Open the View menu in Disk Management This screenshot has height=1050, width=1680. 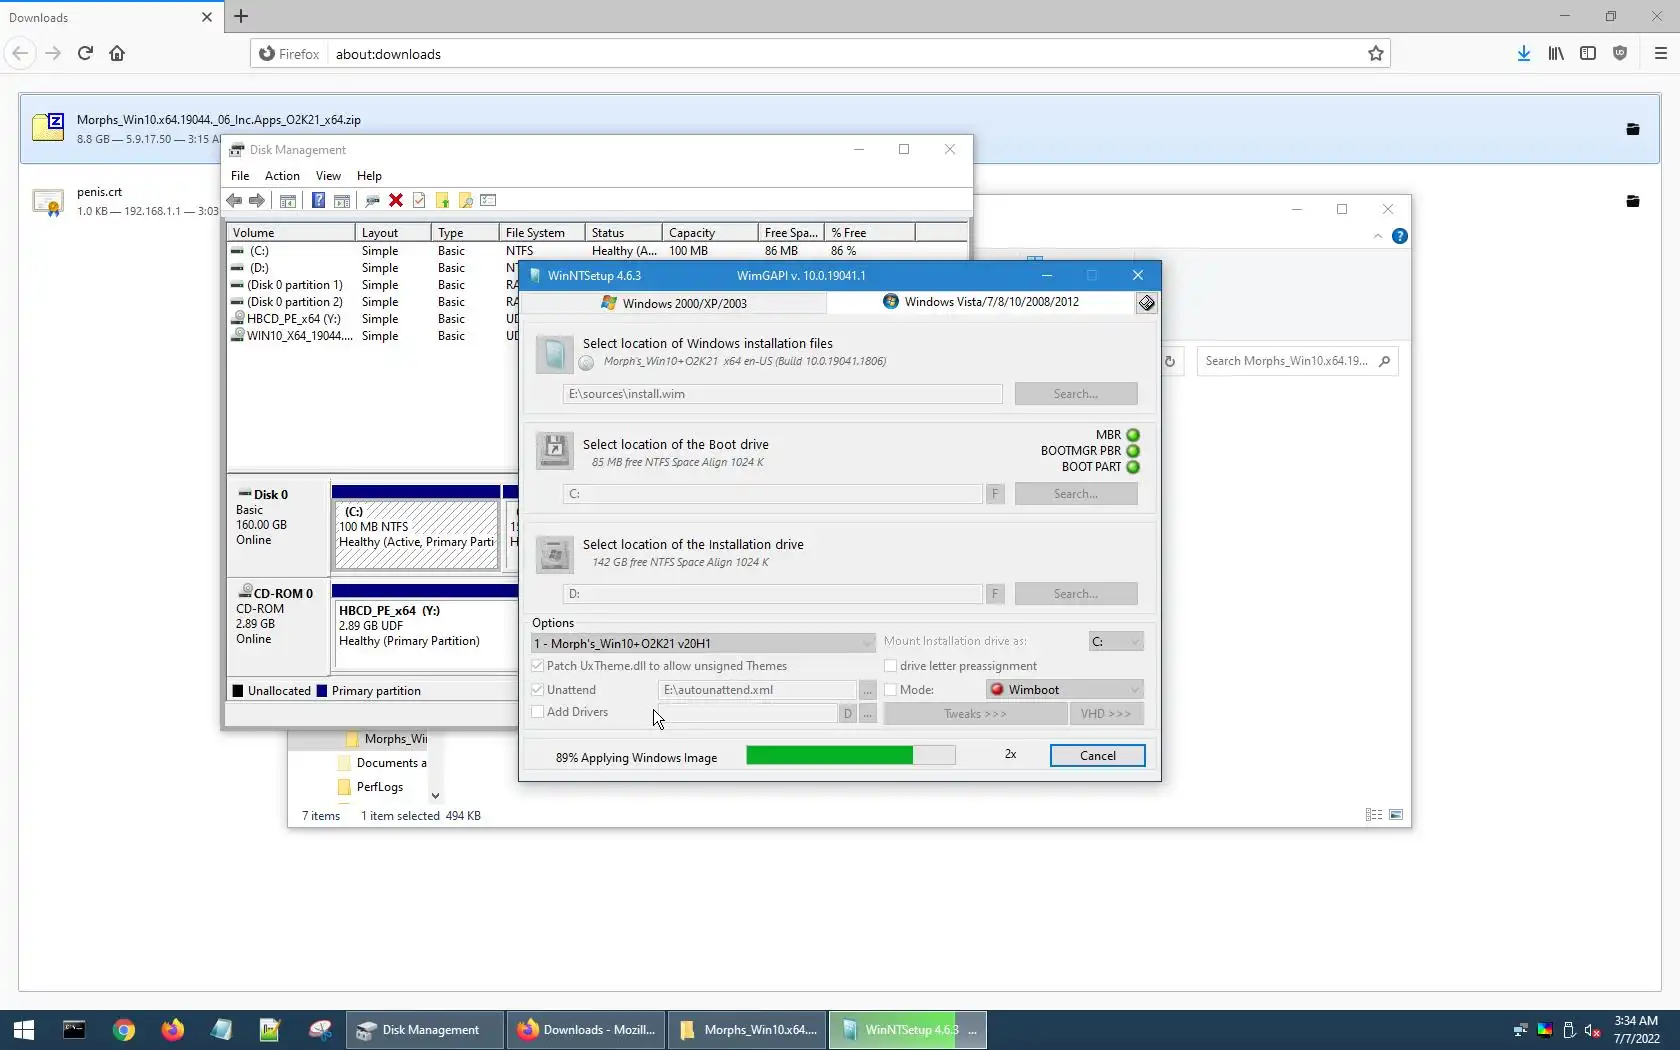pyautogui.click(x=328, y=176)
